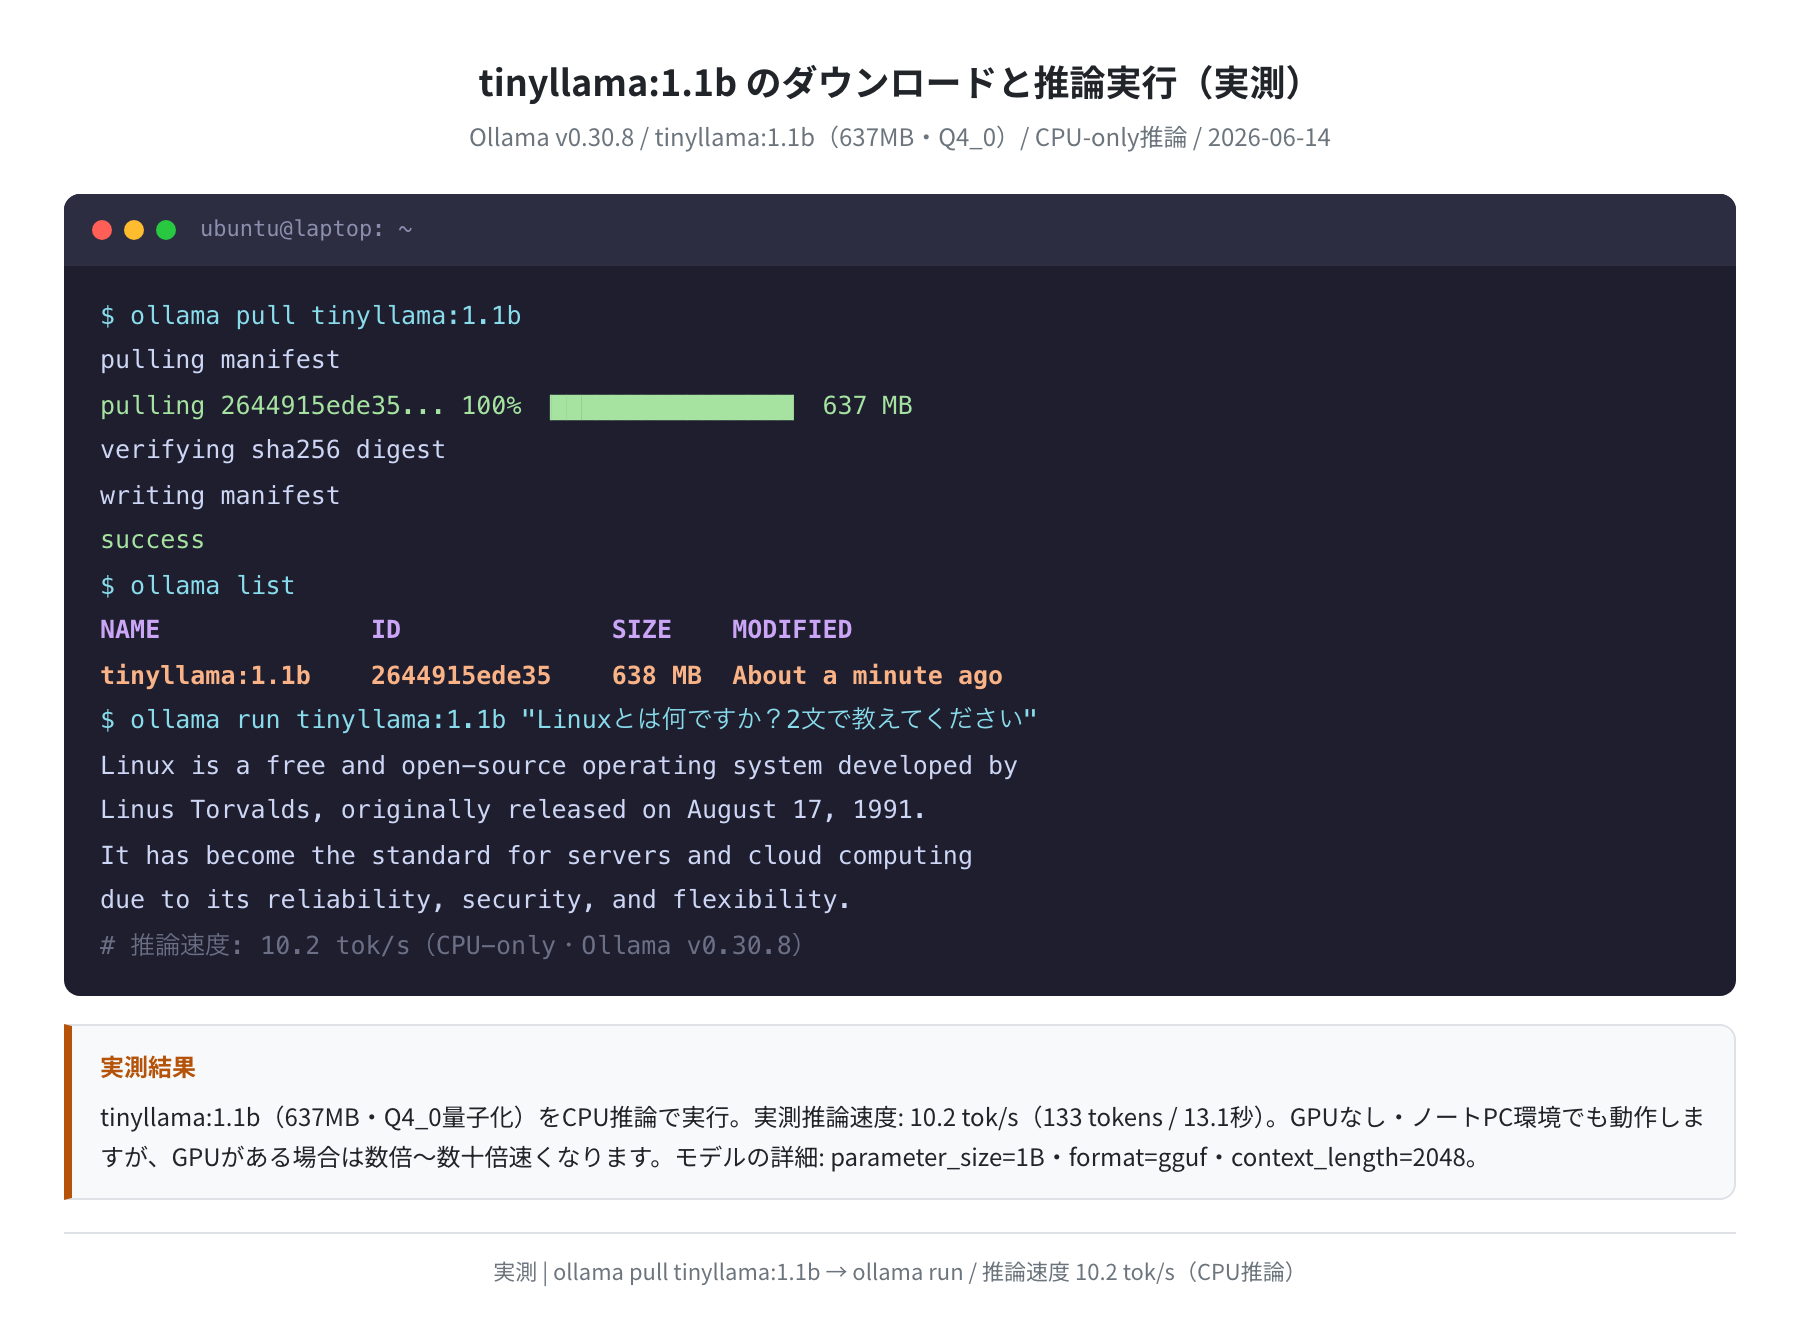
Task: Click the red close dot in terminal
Action: coord(102,230)
